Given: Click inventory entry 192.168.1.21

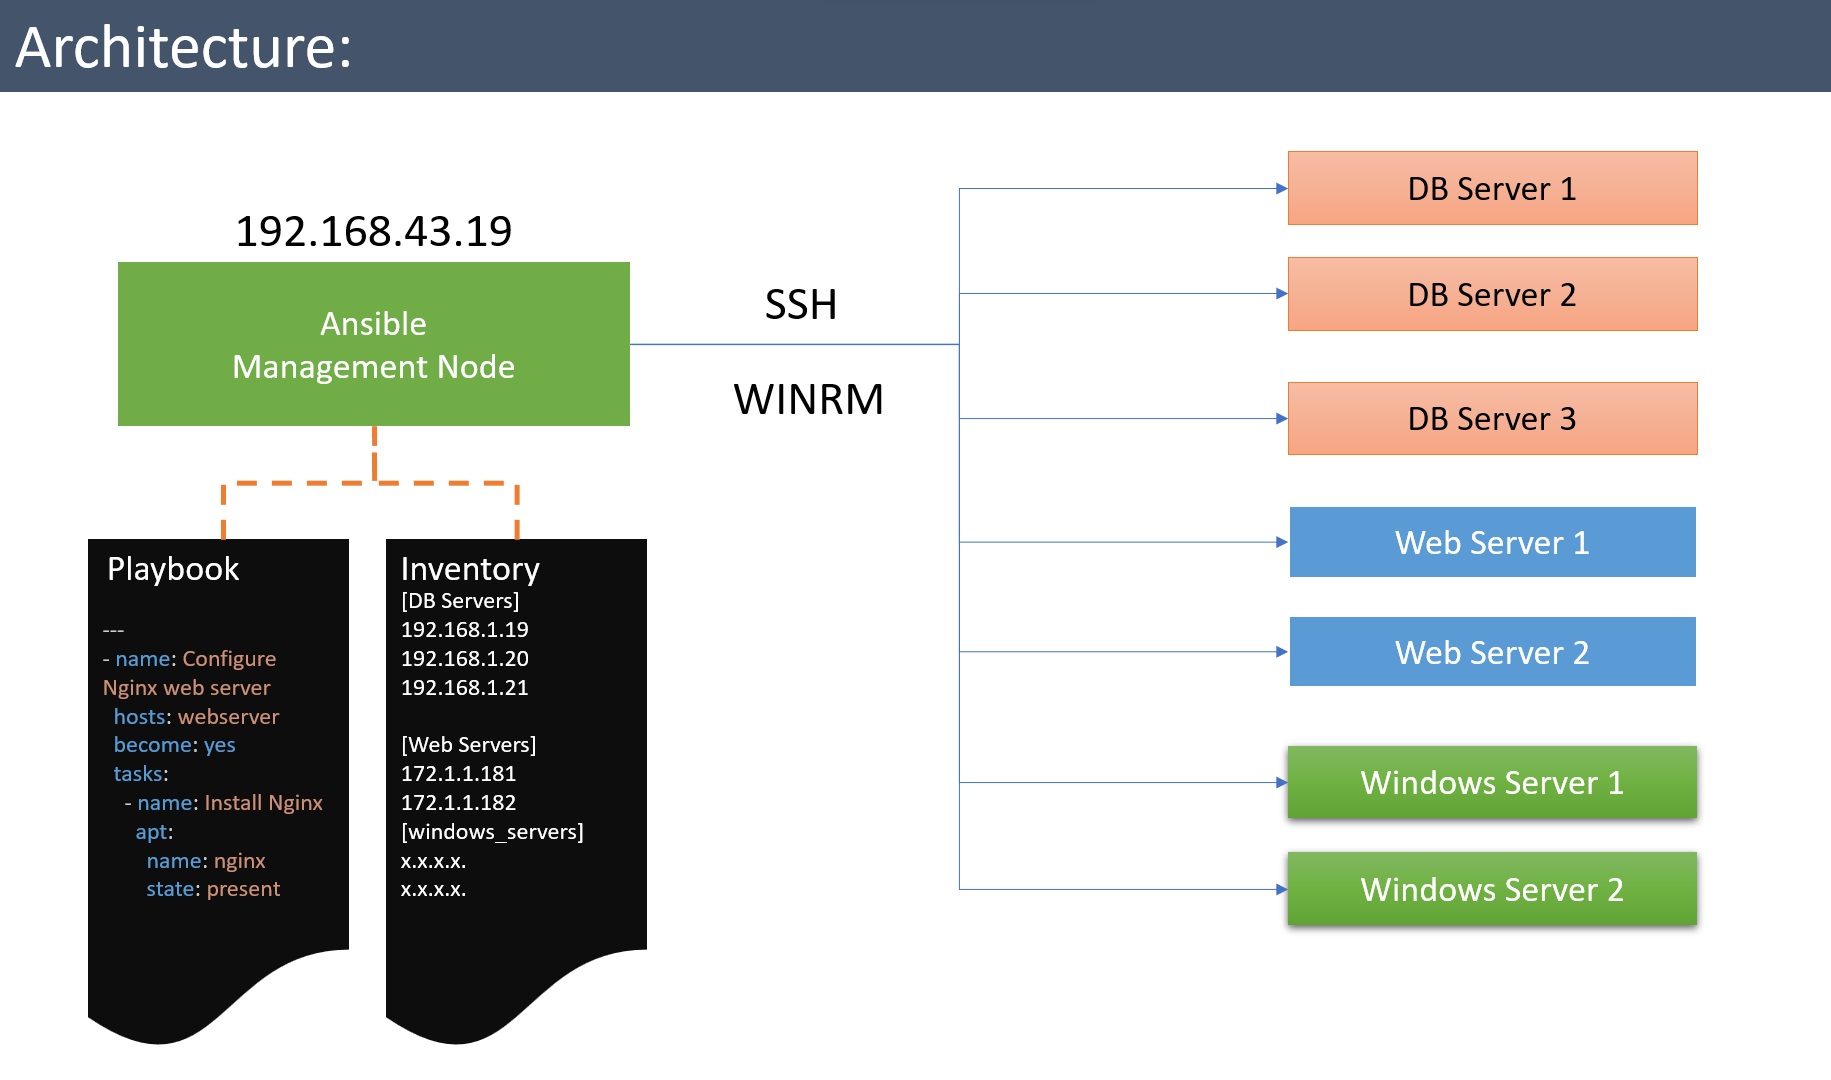Looking at the screenshot, I should point(464,688).
